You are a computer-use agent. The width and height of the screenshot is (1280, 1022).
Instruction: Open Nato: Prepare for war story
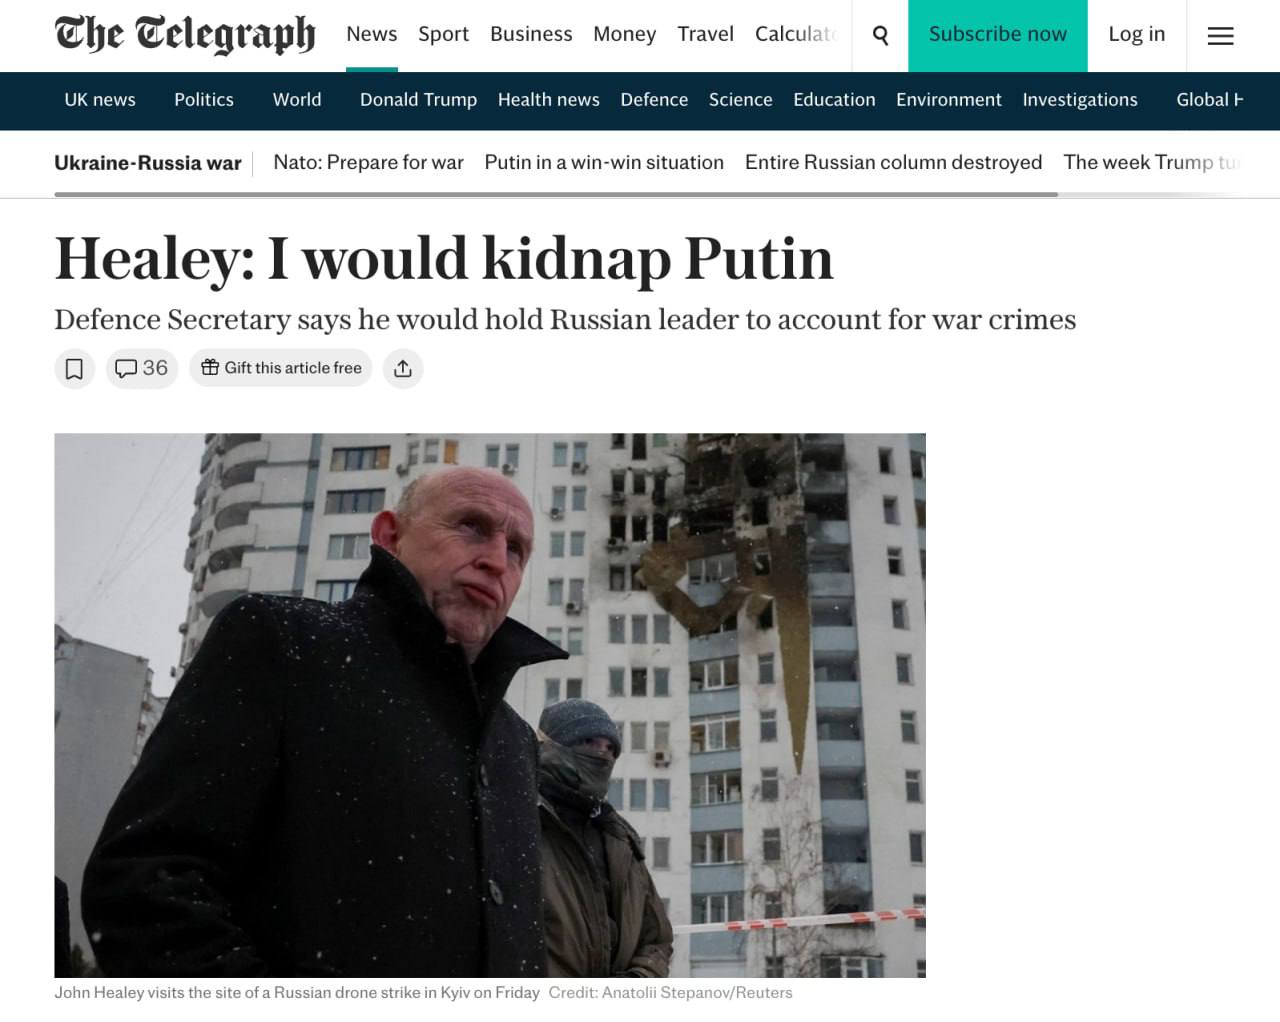(x=368, y=162)
